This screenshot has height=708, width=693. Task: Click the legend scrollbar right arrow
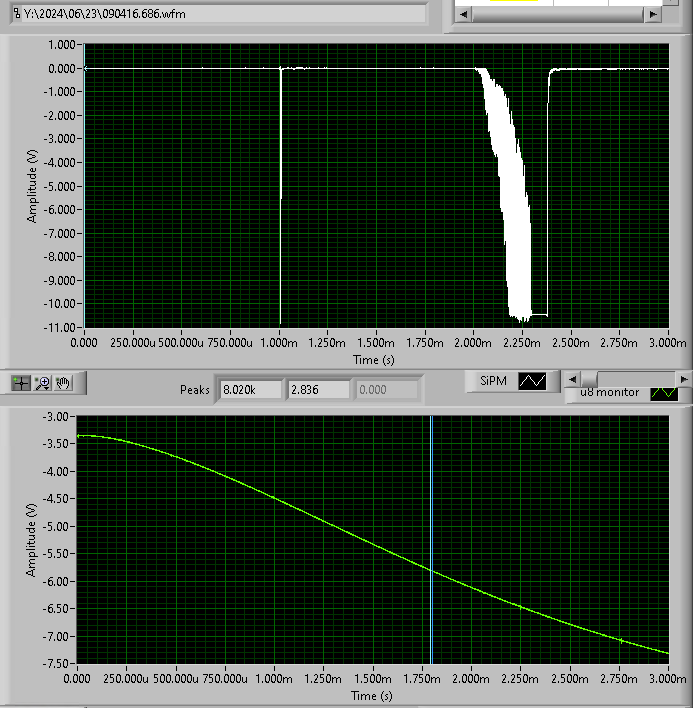click(x=684, y=379)
